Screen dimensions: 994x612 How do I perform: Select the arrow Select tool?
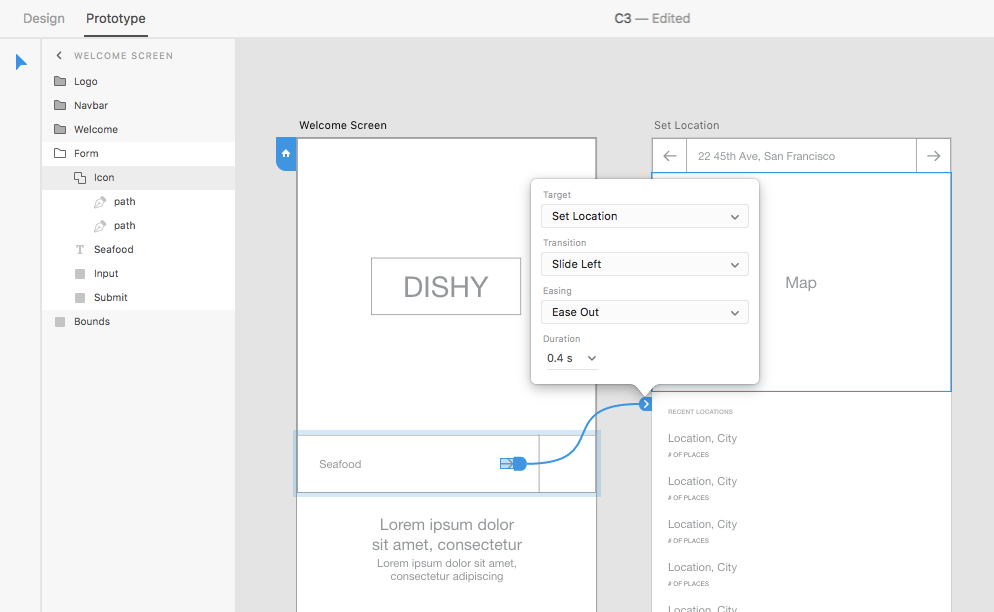pyautogui.click(x=21, y=62)
